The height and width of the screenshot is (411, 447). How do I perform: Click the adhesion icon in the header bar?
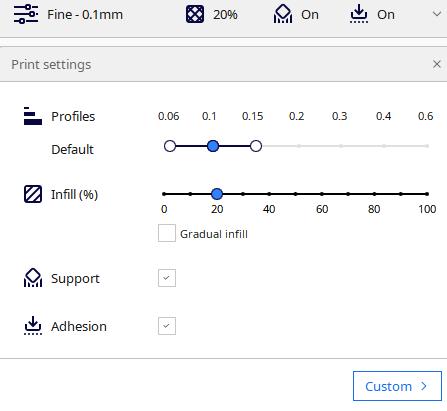[359, 14]
